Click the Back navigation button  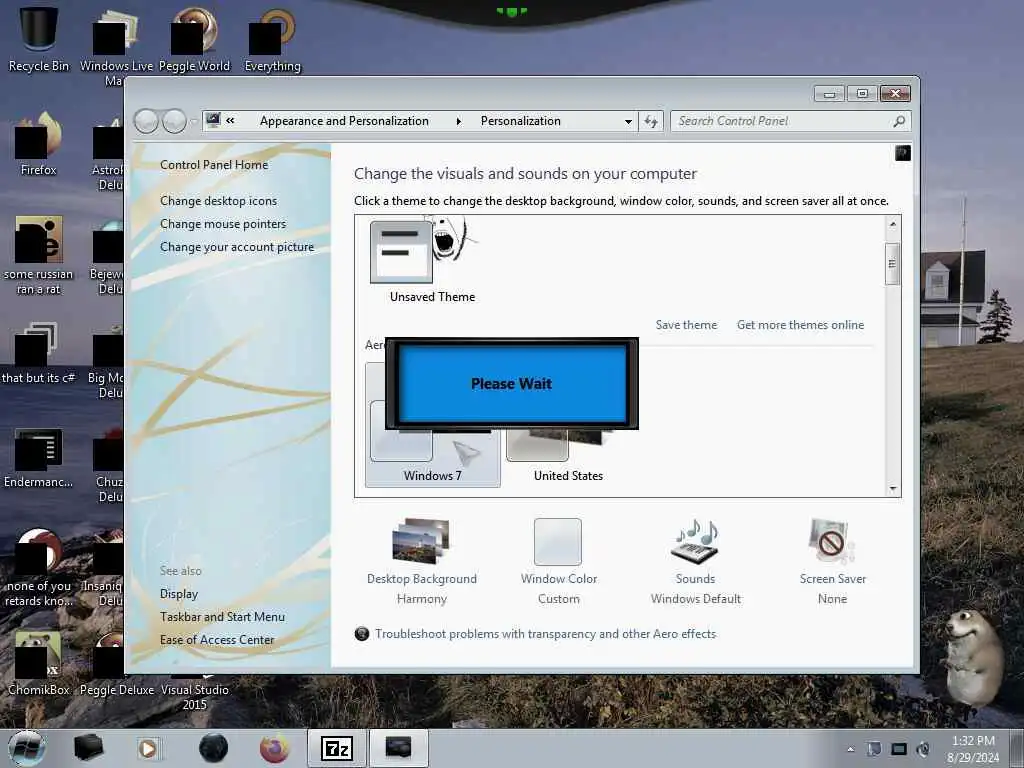[x=146, y=121]
